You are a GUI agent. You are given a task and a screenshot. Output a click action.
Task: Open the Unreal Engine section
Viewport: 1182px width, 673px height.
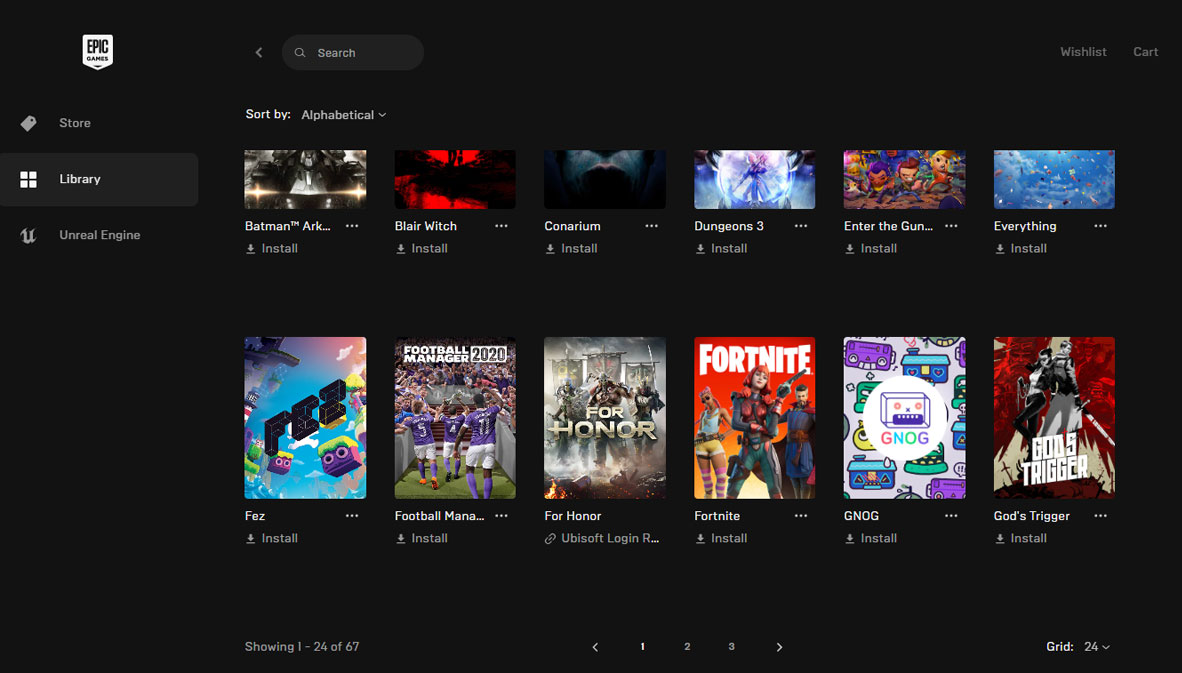(99, 235)
